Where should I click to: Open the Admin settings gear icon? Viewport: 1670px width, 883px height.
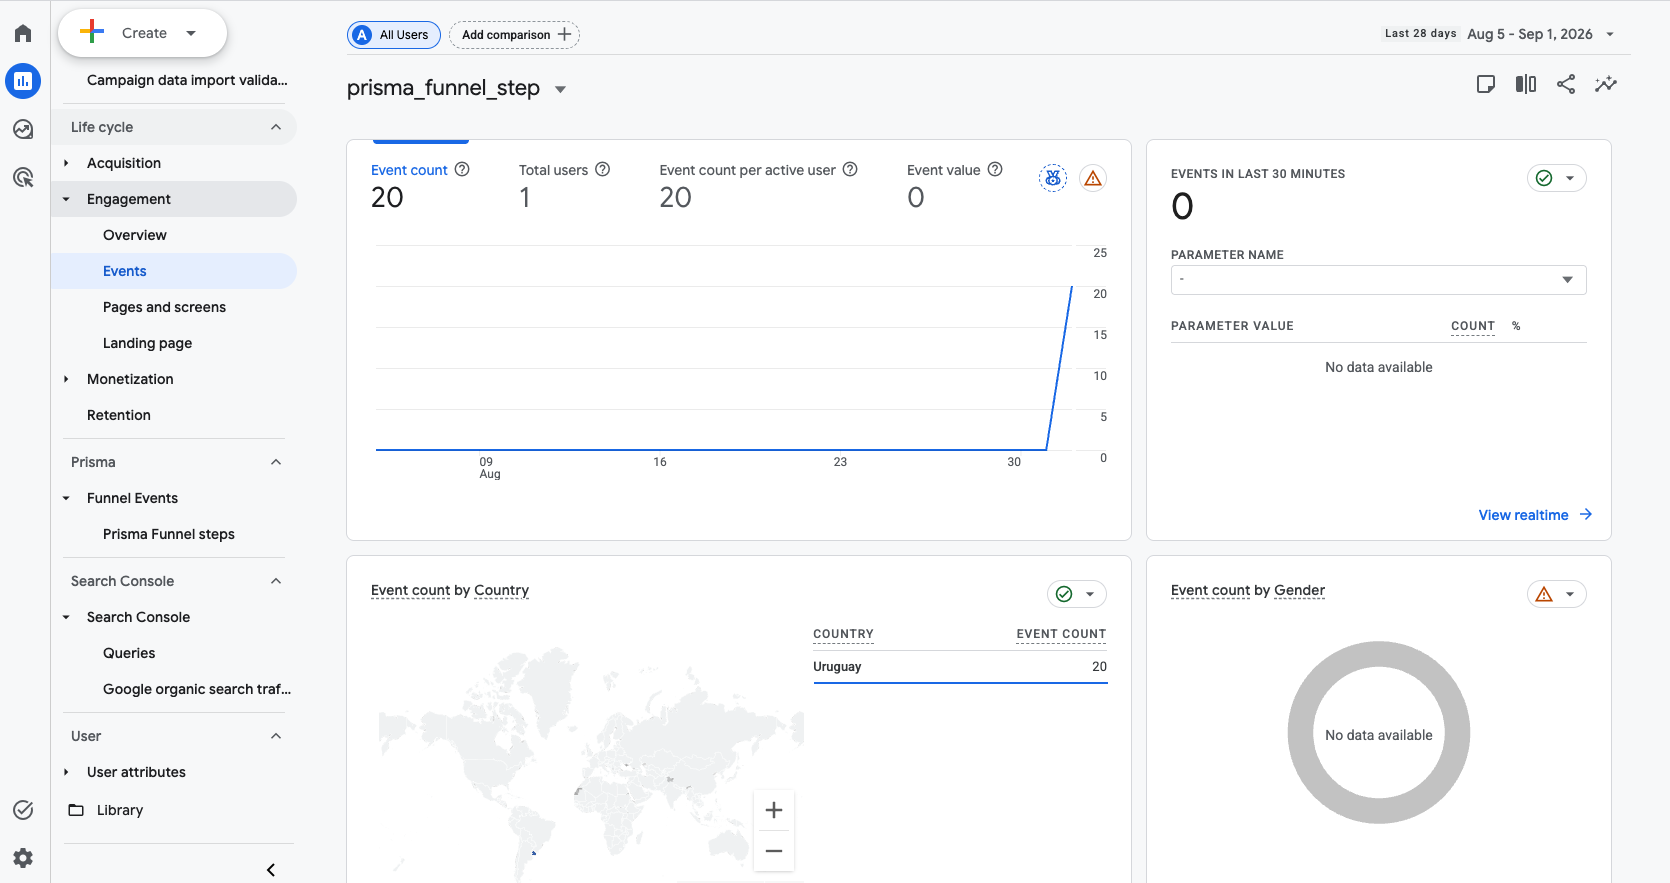point(23,857)
